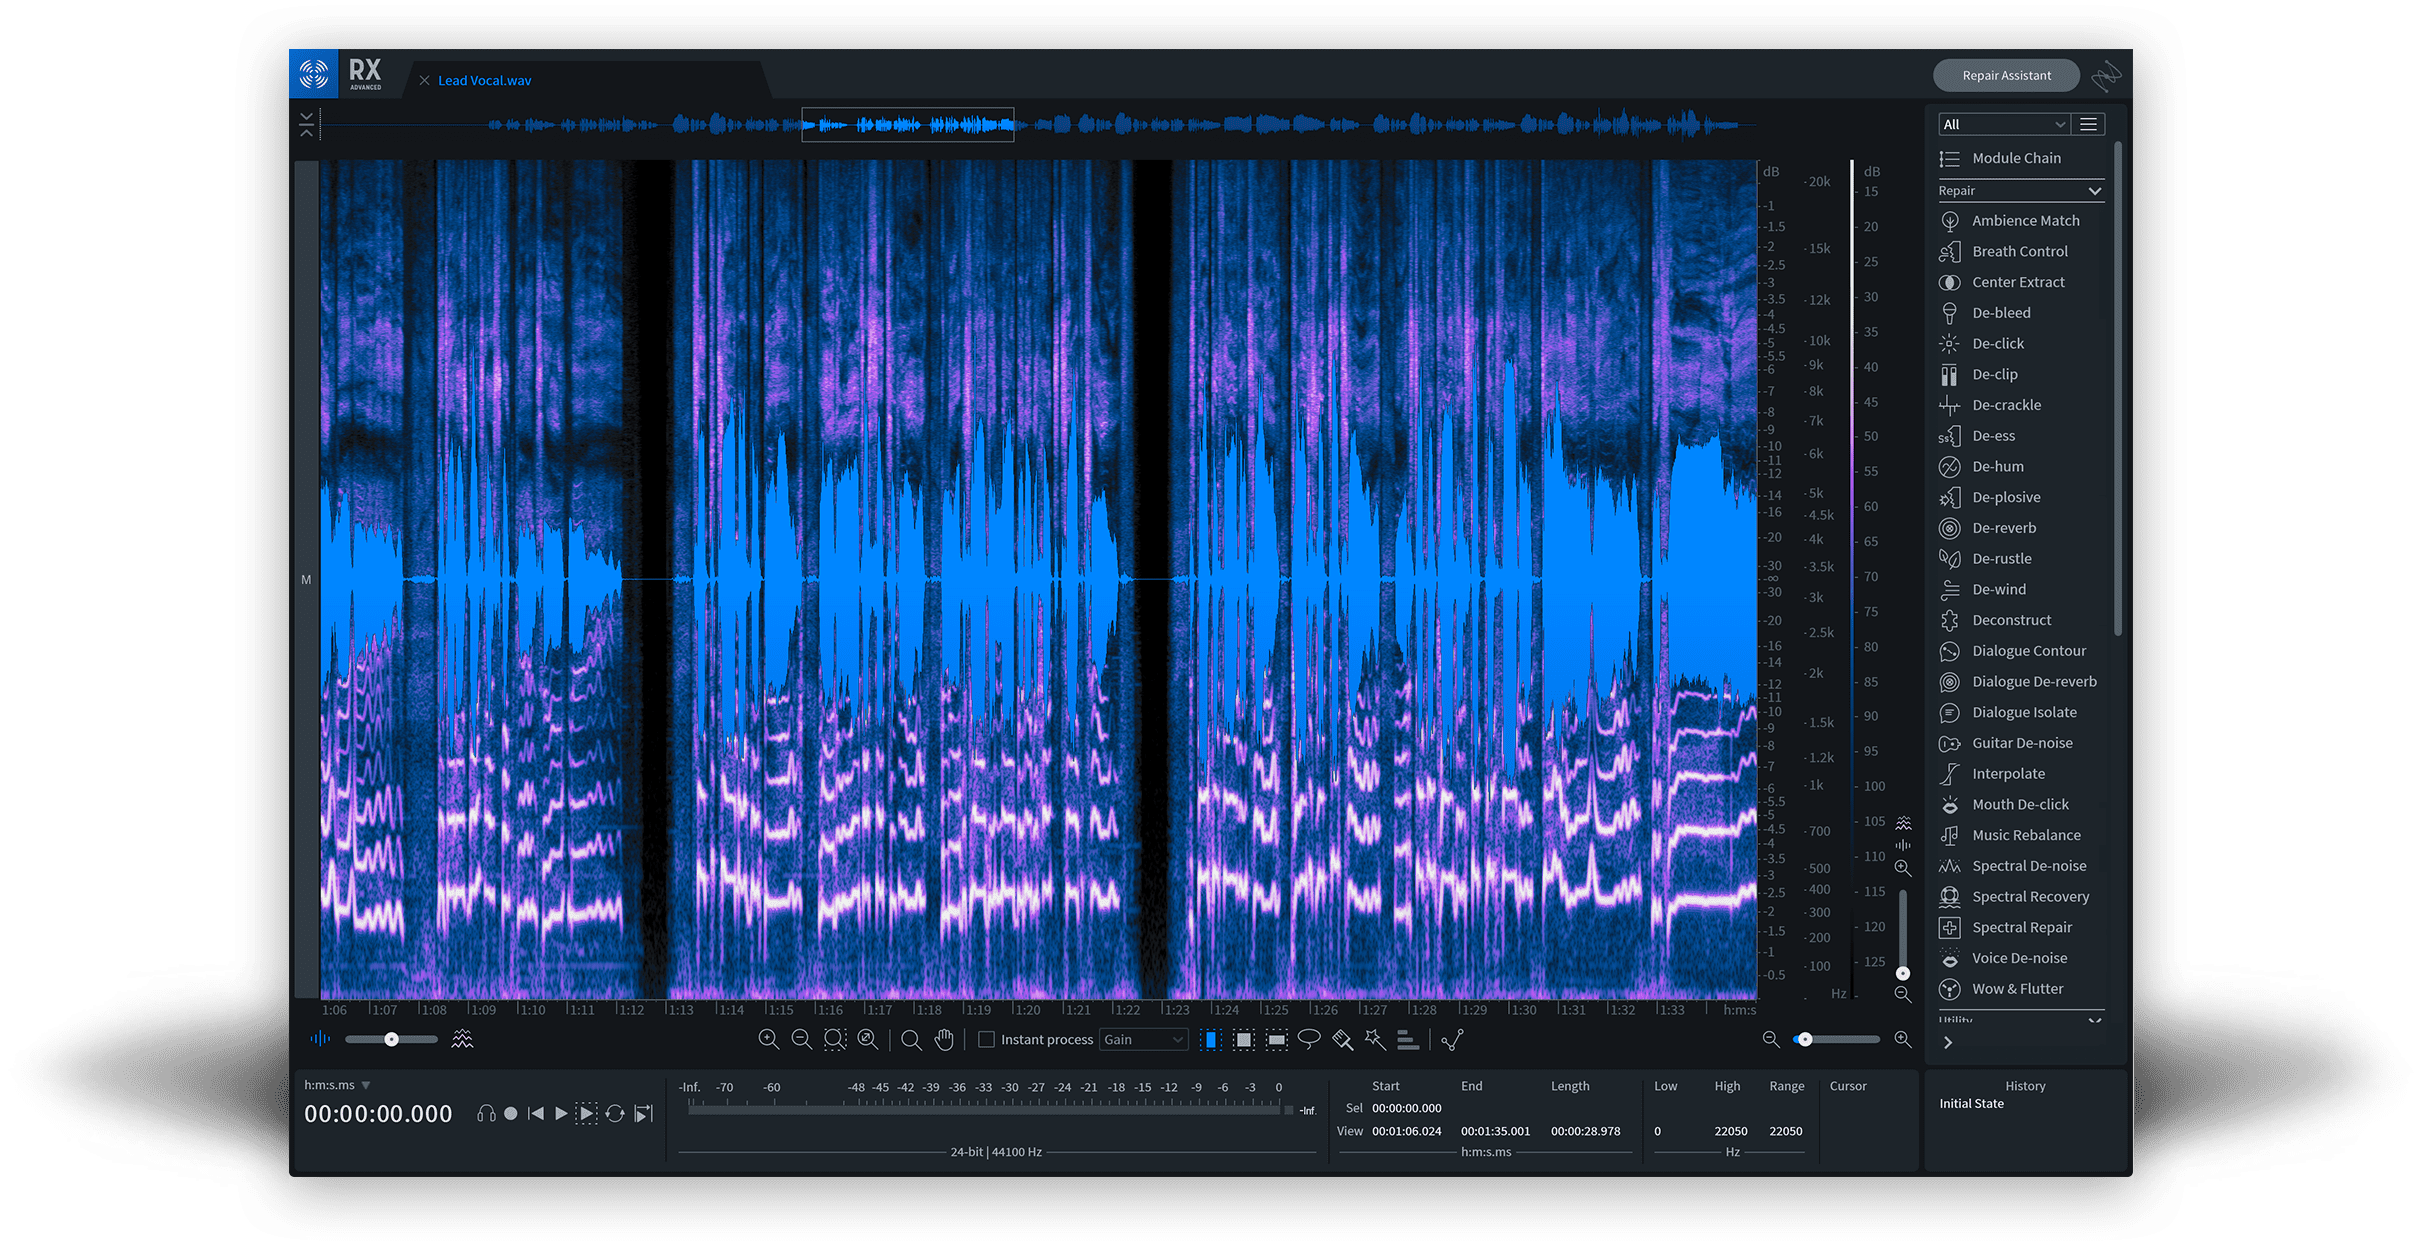Image resolution: width=2420 pixels, height=1246 pixels.
Task: Open the Ambience Match module
Action: coord(2020,220)
